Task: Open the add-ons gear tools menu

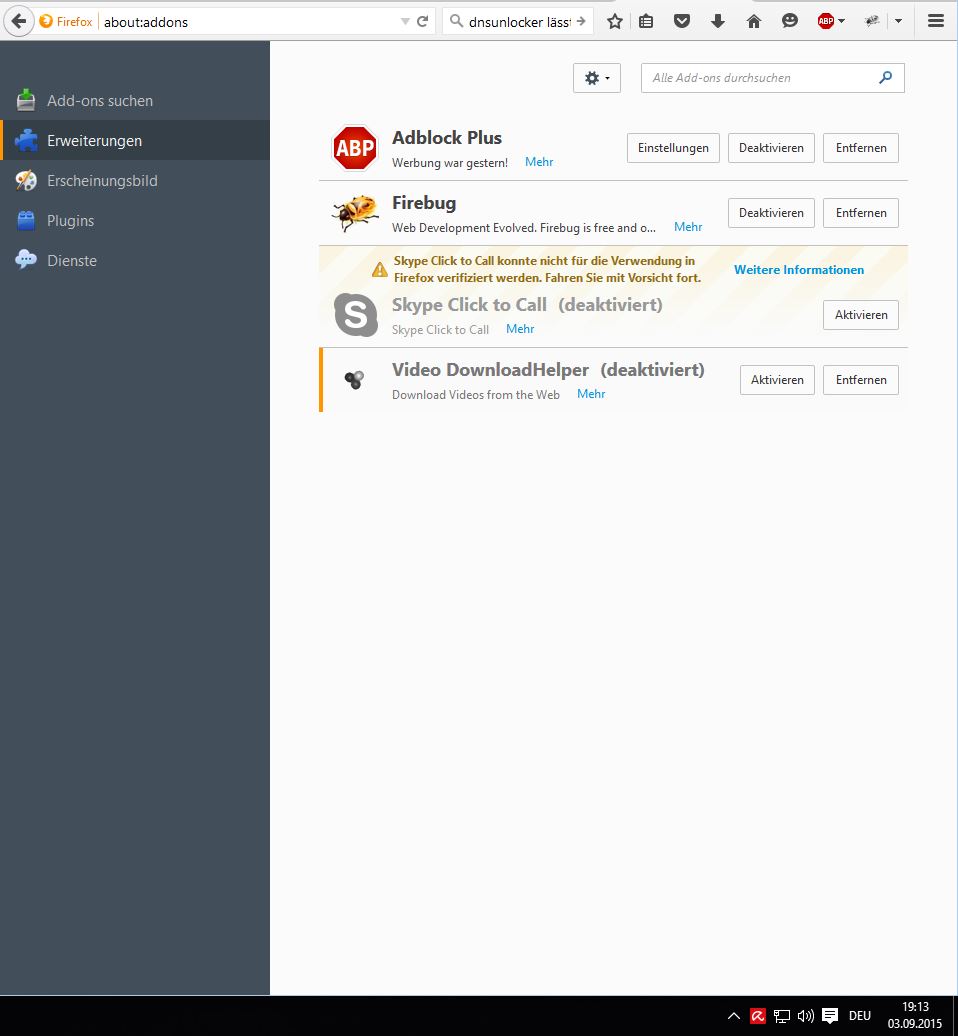Action: [x=597, y=78]
